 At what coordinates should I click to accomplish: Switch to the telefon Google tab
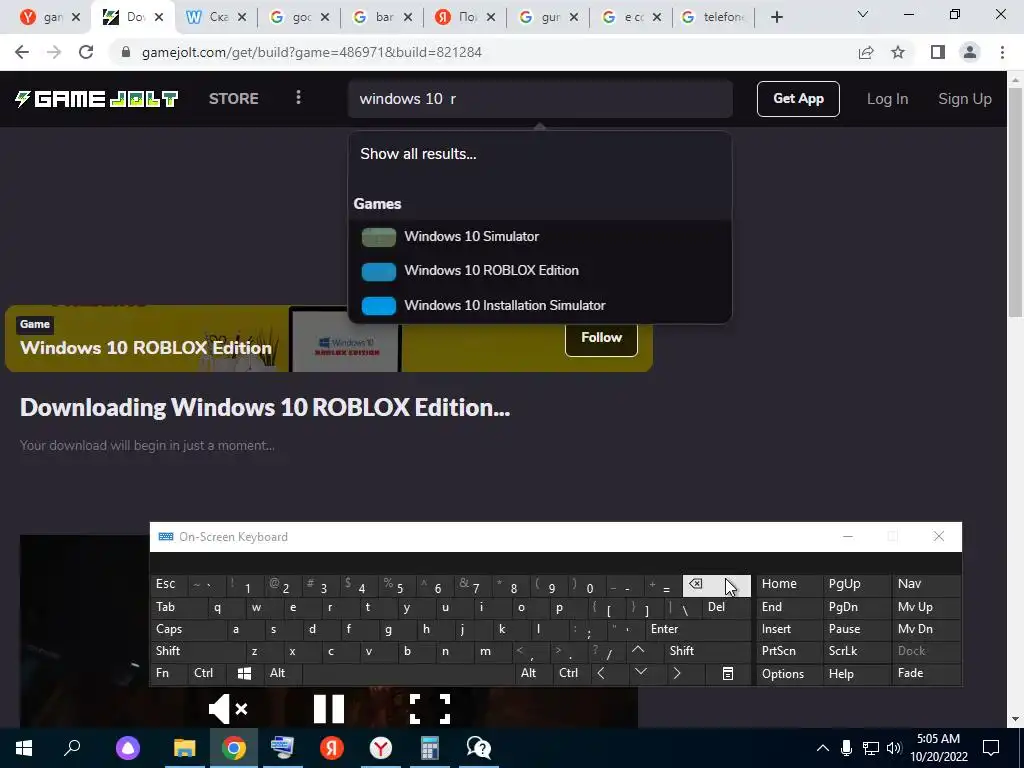tap(715, 17)
